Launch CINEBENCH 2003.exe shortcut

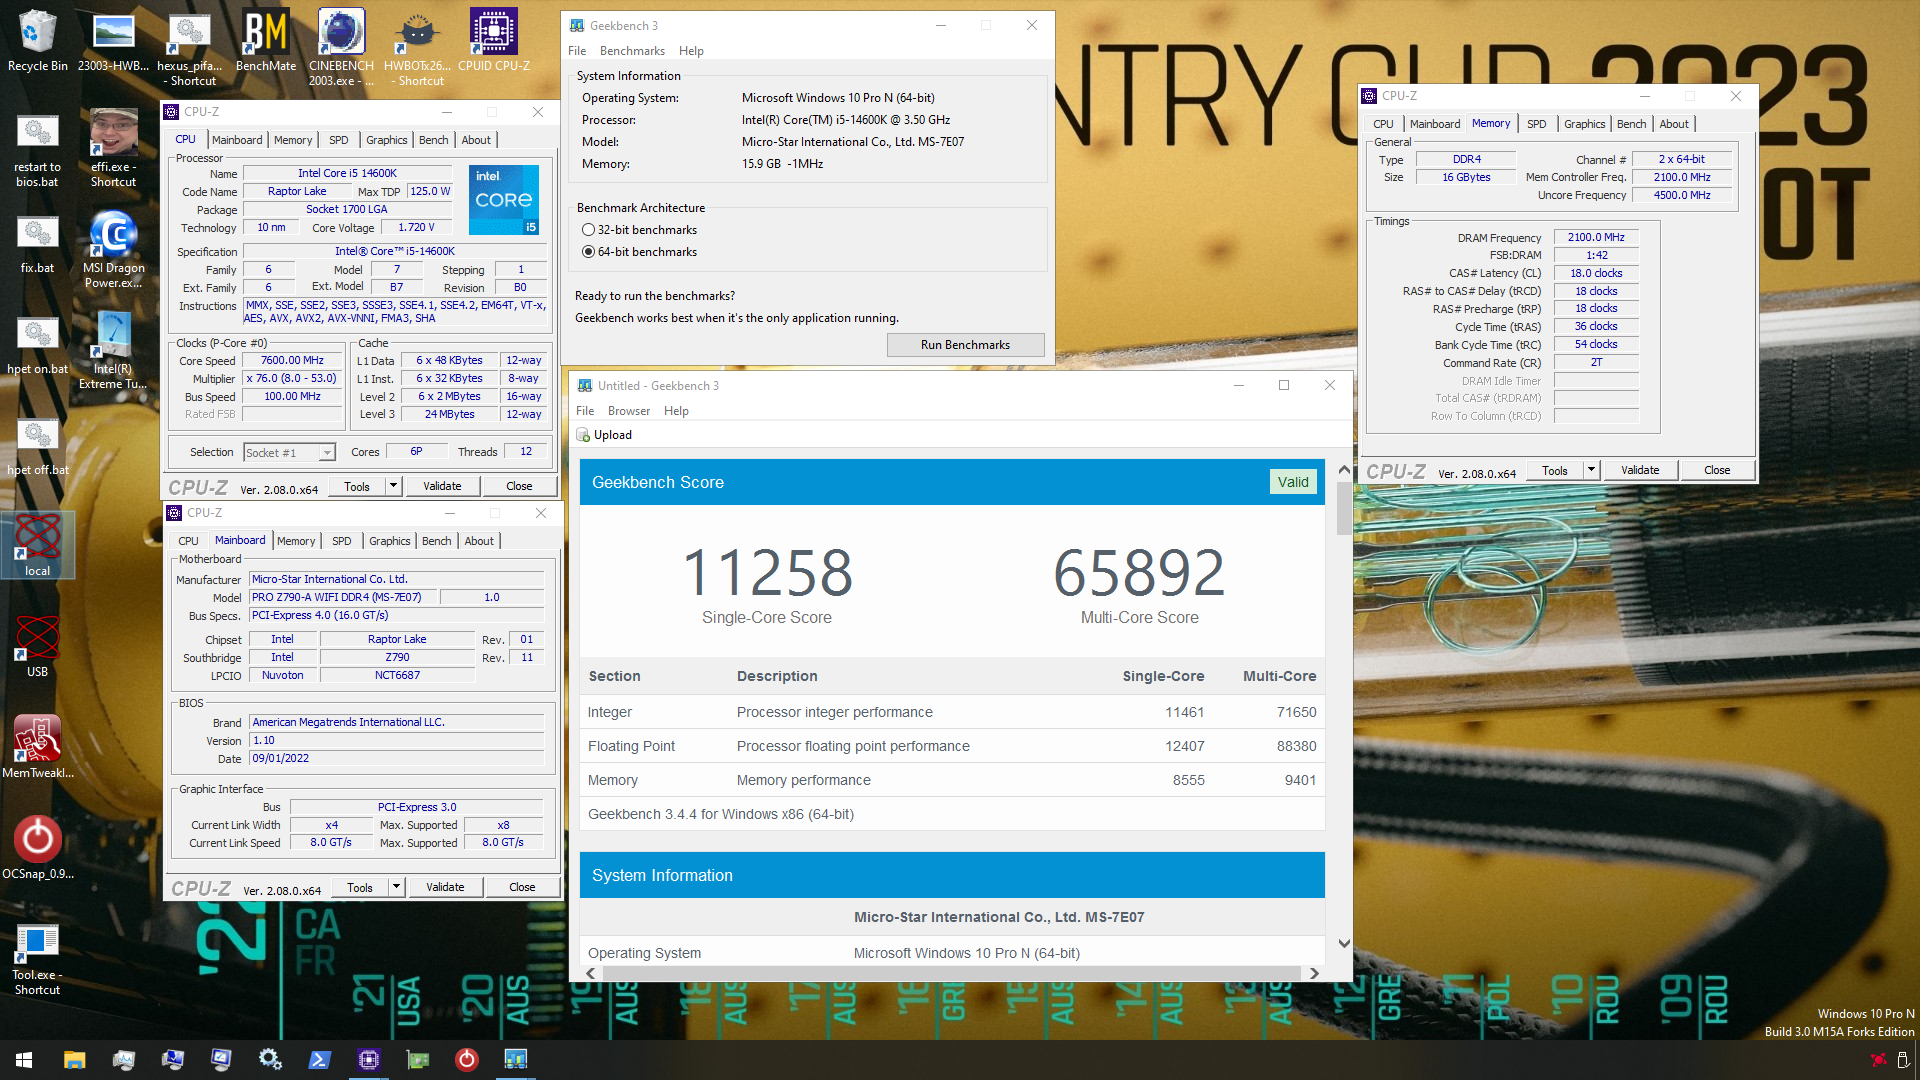click(341, 47)
